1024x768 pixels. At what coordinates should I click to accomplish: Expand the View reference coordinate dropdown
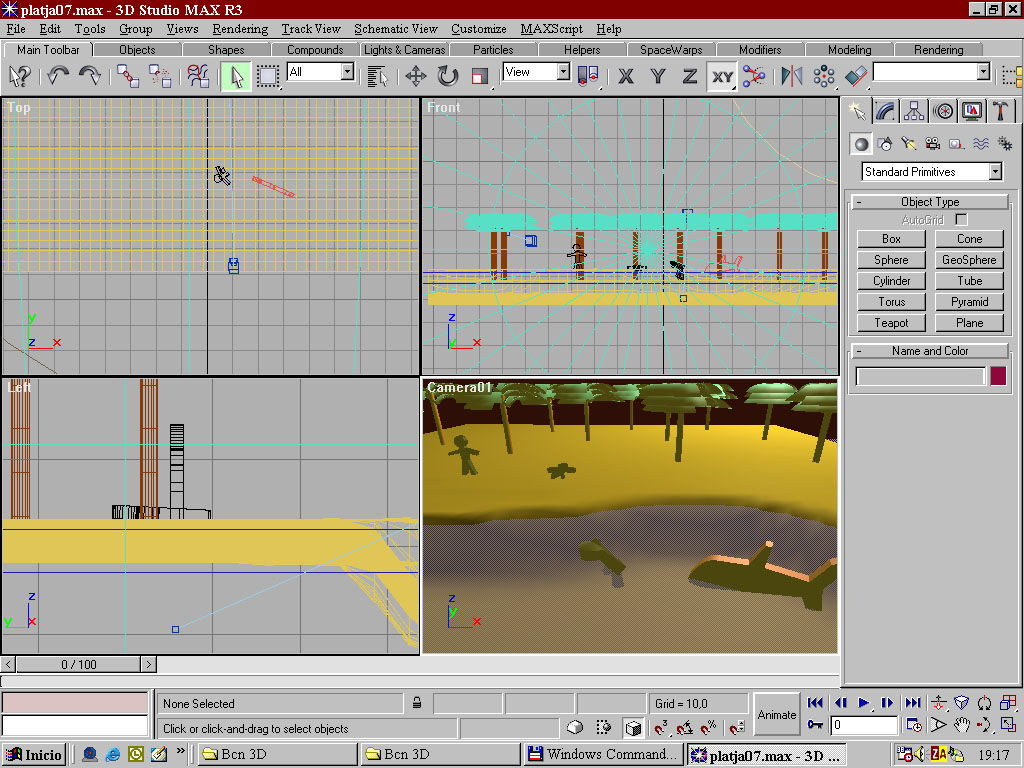[x=562, y=72]
